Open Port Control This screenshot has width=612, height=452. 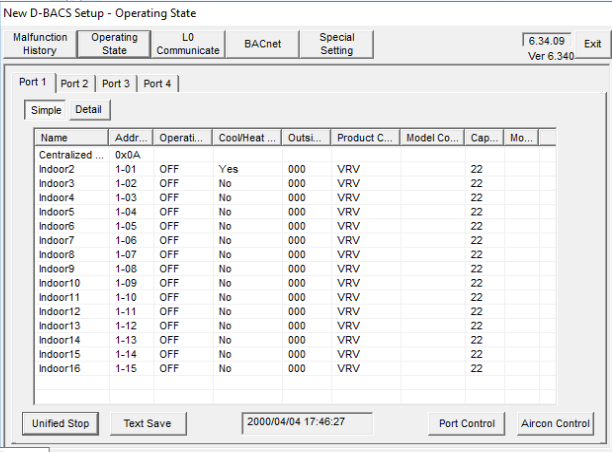coord(467,423)
